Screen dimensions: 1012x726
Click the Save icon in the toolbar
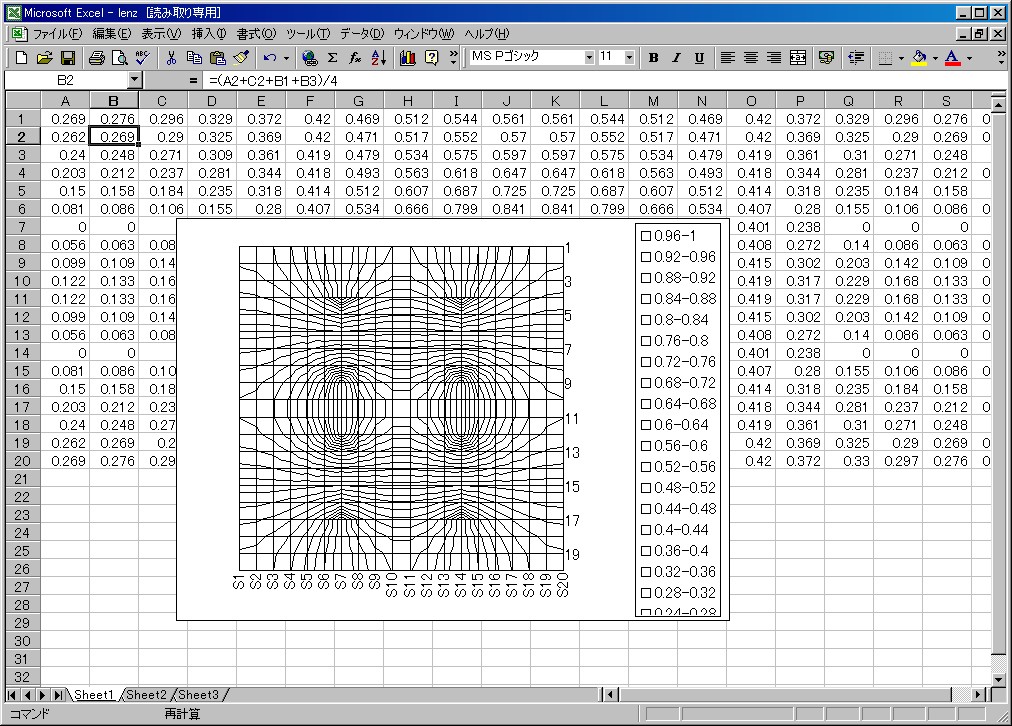pyautogui.click(x=68, y=58)
